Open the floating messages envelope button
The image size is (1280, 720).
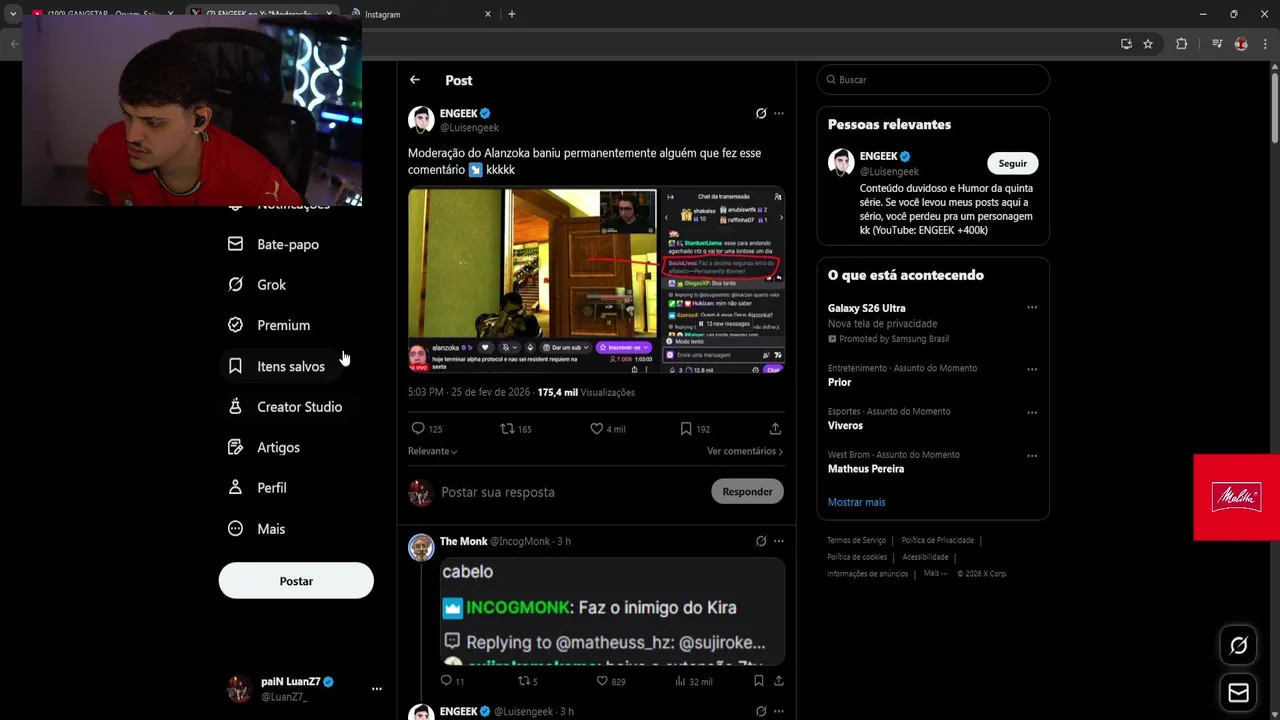[1238, 693]
